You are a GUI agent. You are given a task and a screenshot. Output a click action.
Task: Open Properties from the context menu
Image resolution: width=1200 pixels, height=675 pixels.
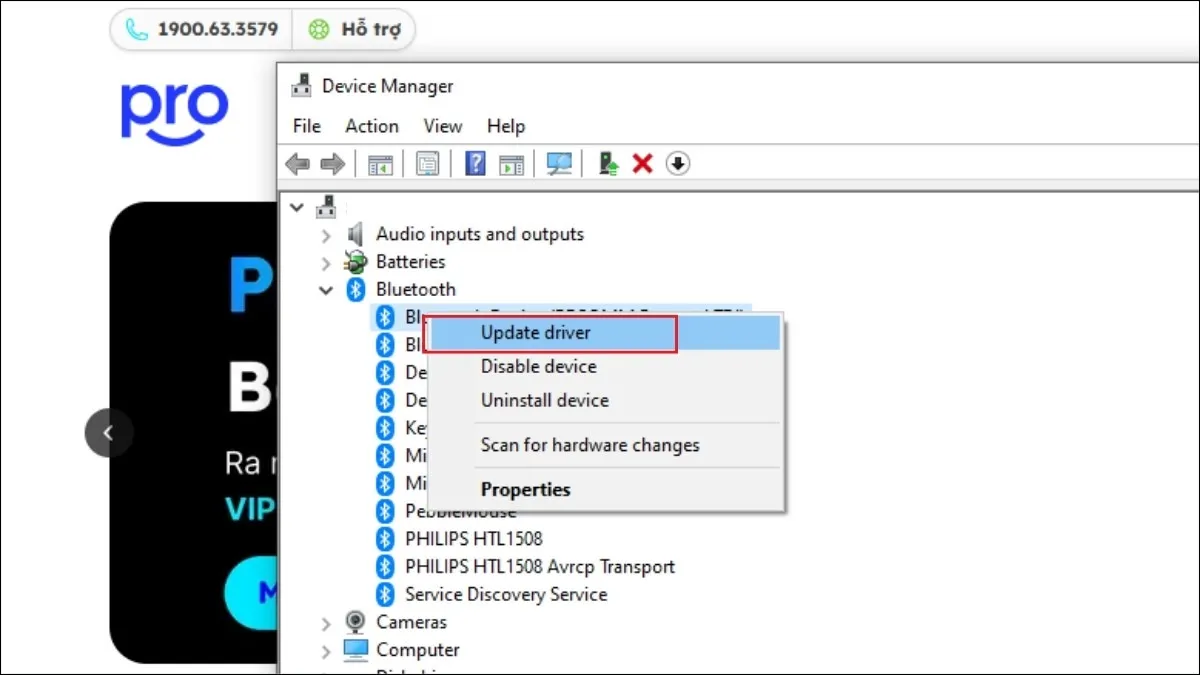tap(525, 489)
